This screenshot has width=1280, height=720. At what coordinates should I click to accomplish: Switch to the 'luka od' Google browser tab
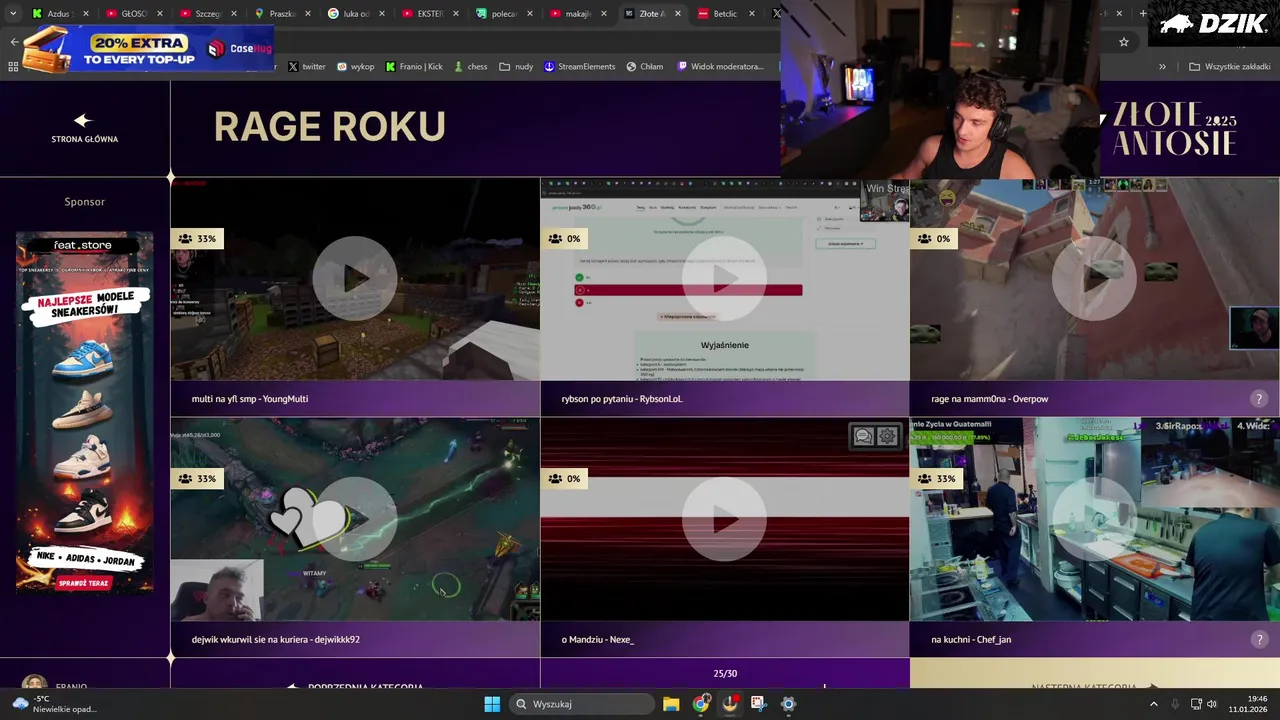[356, 14]
